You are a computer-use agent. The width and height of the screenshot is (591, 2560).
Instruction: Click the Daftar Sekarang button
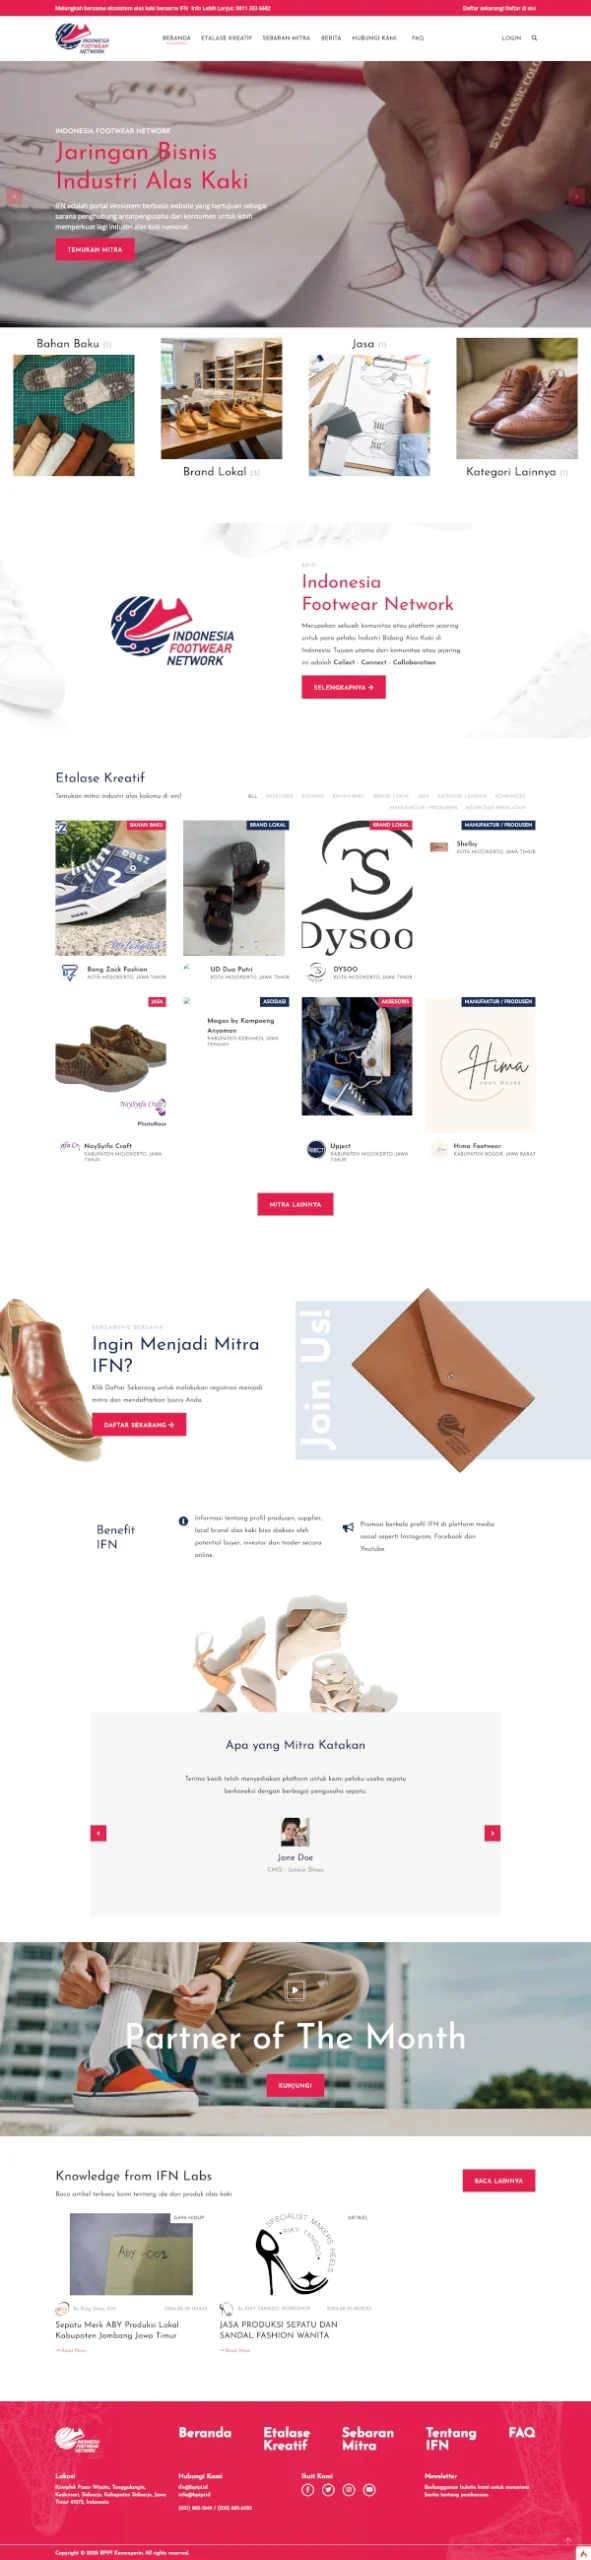139,1424
